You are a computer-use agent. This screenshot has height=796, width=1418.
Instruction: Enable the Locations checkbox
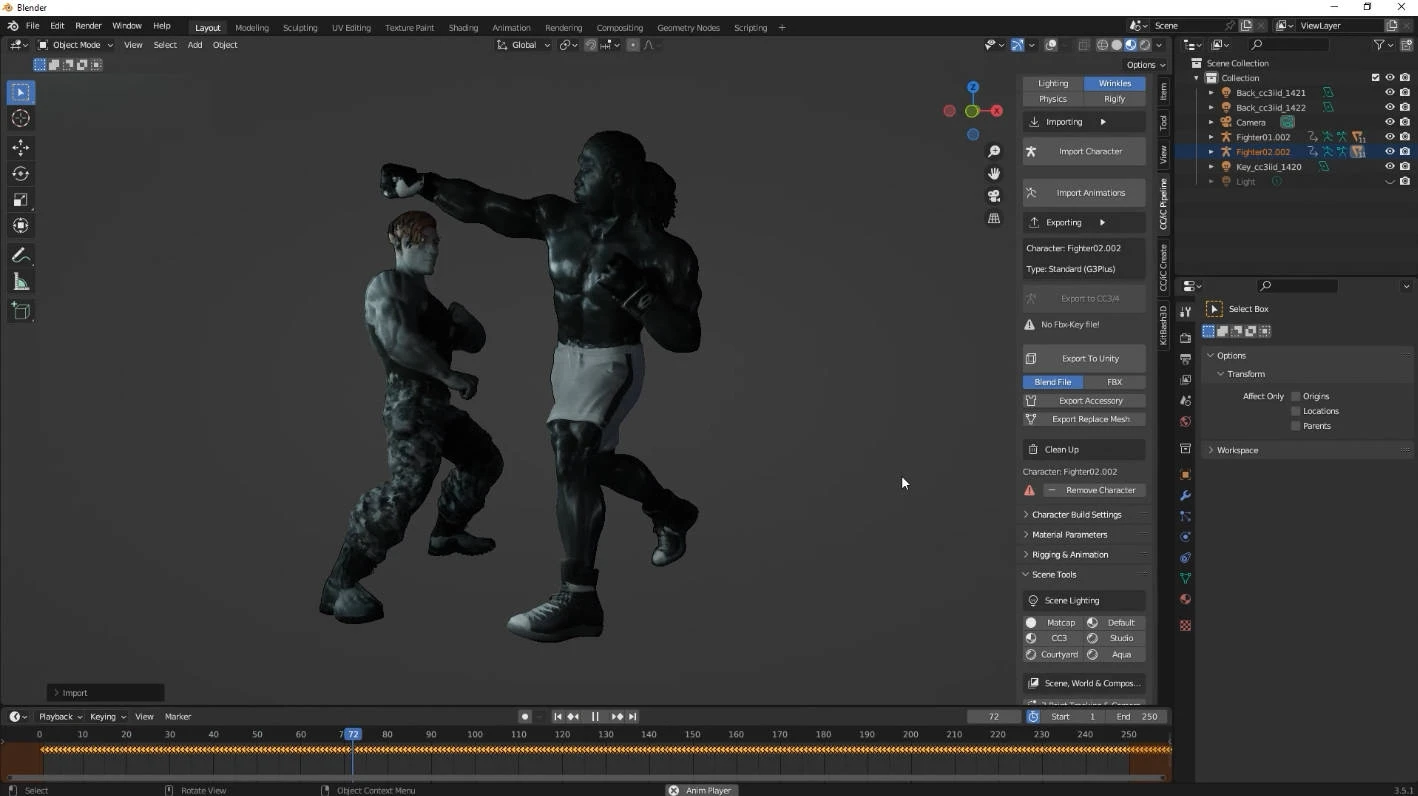1296,411
